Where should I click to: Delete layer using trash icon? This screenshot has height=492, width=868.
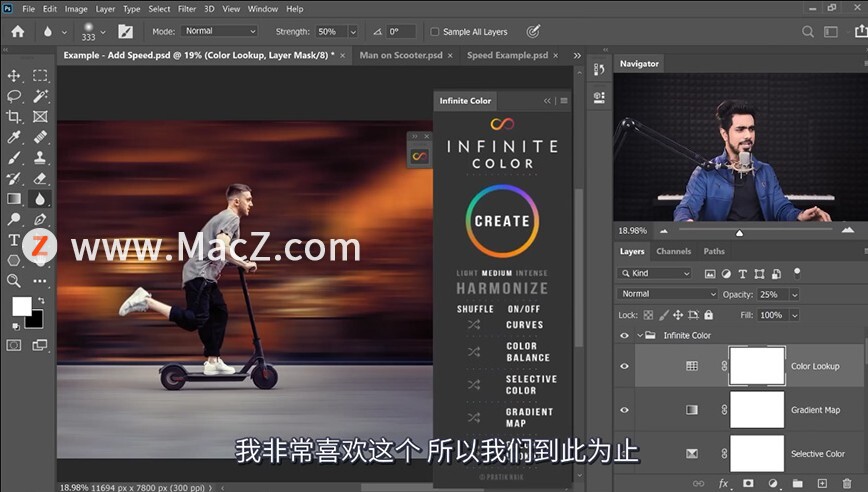(846, 483)
